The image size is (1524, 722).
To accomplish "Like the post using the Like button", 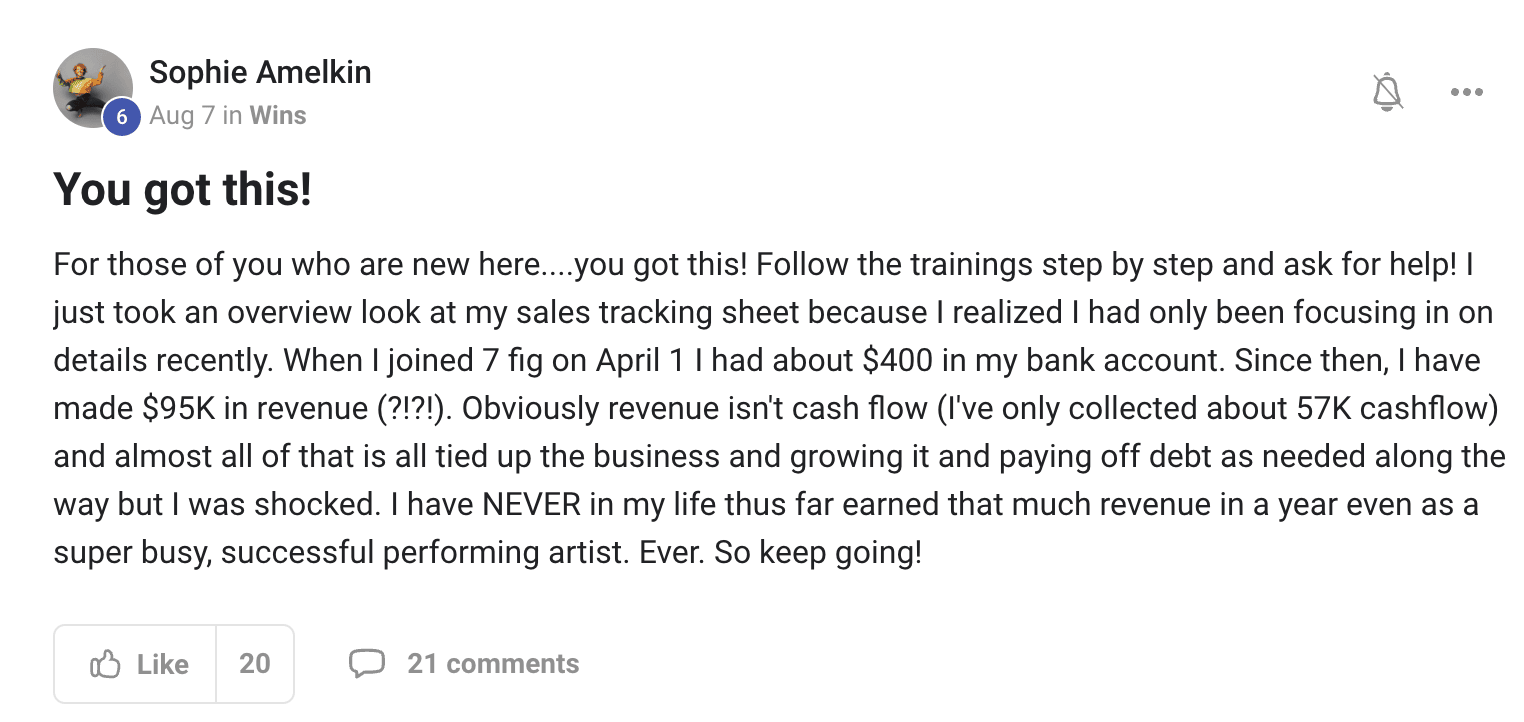I will click(135, 664).
